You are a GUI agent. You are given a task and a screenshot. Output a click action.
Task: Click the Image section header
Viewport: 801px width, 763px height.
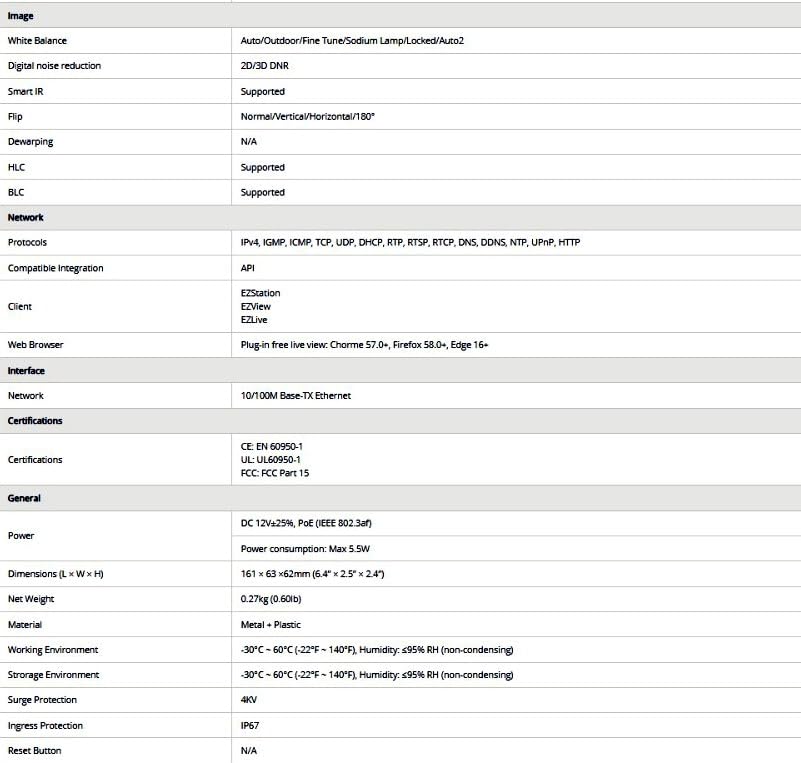20,16
